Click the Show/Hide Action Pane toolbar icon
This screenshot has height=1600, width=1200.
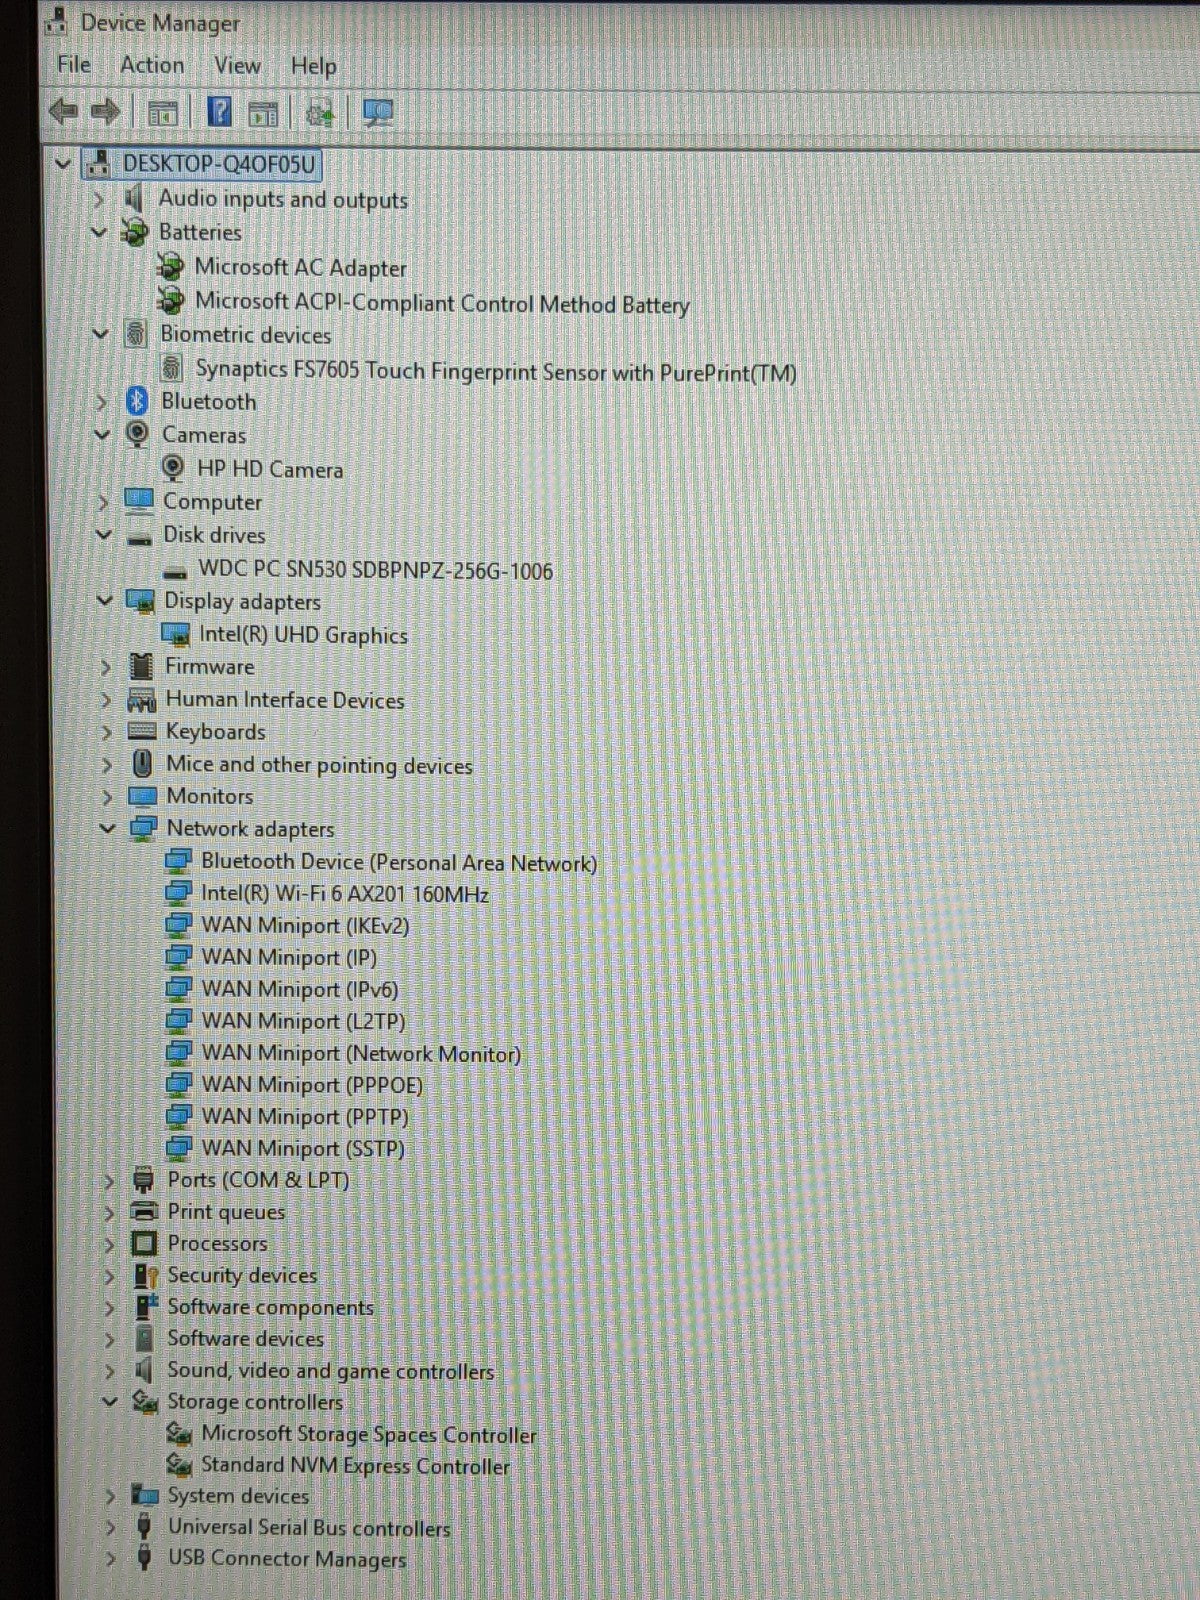(x=263, y=113)
